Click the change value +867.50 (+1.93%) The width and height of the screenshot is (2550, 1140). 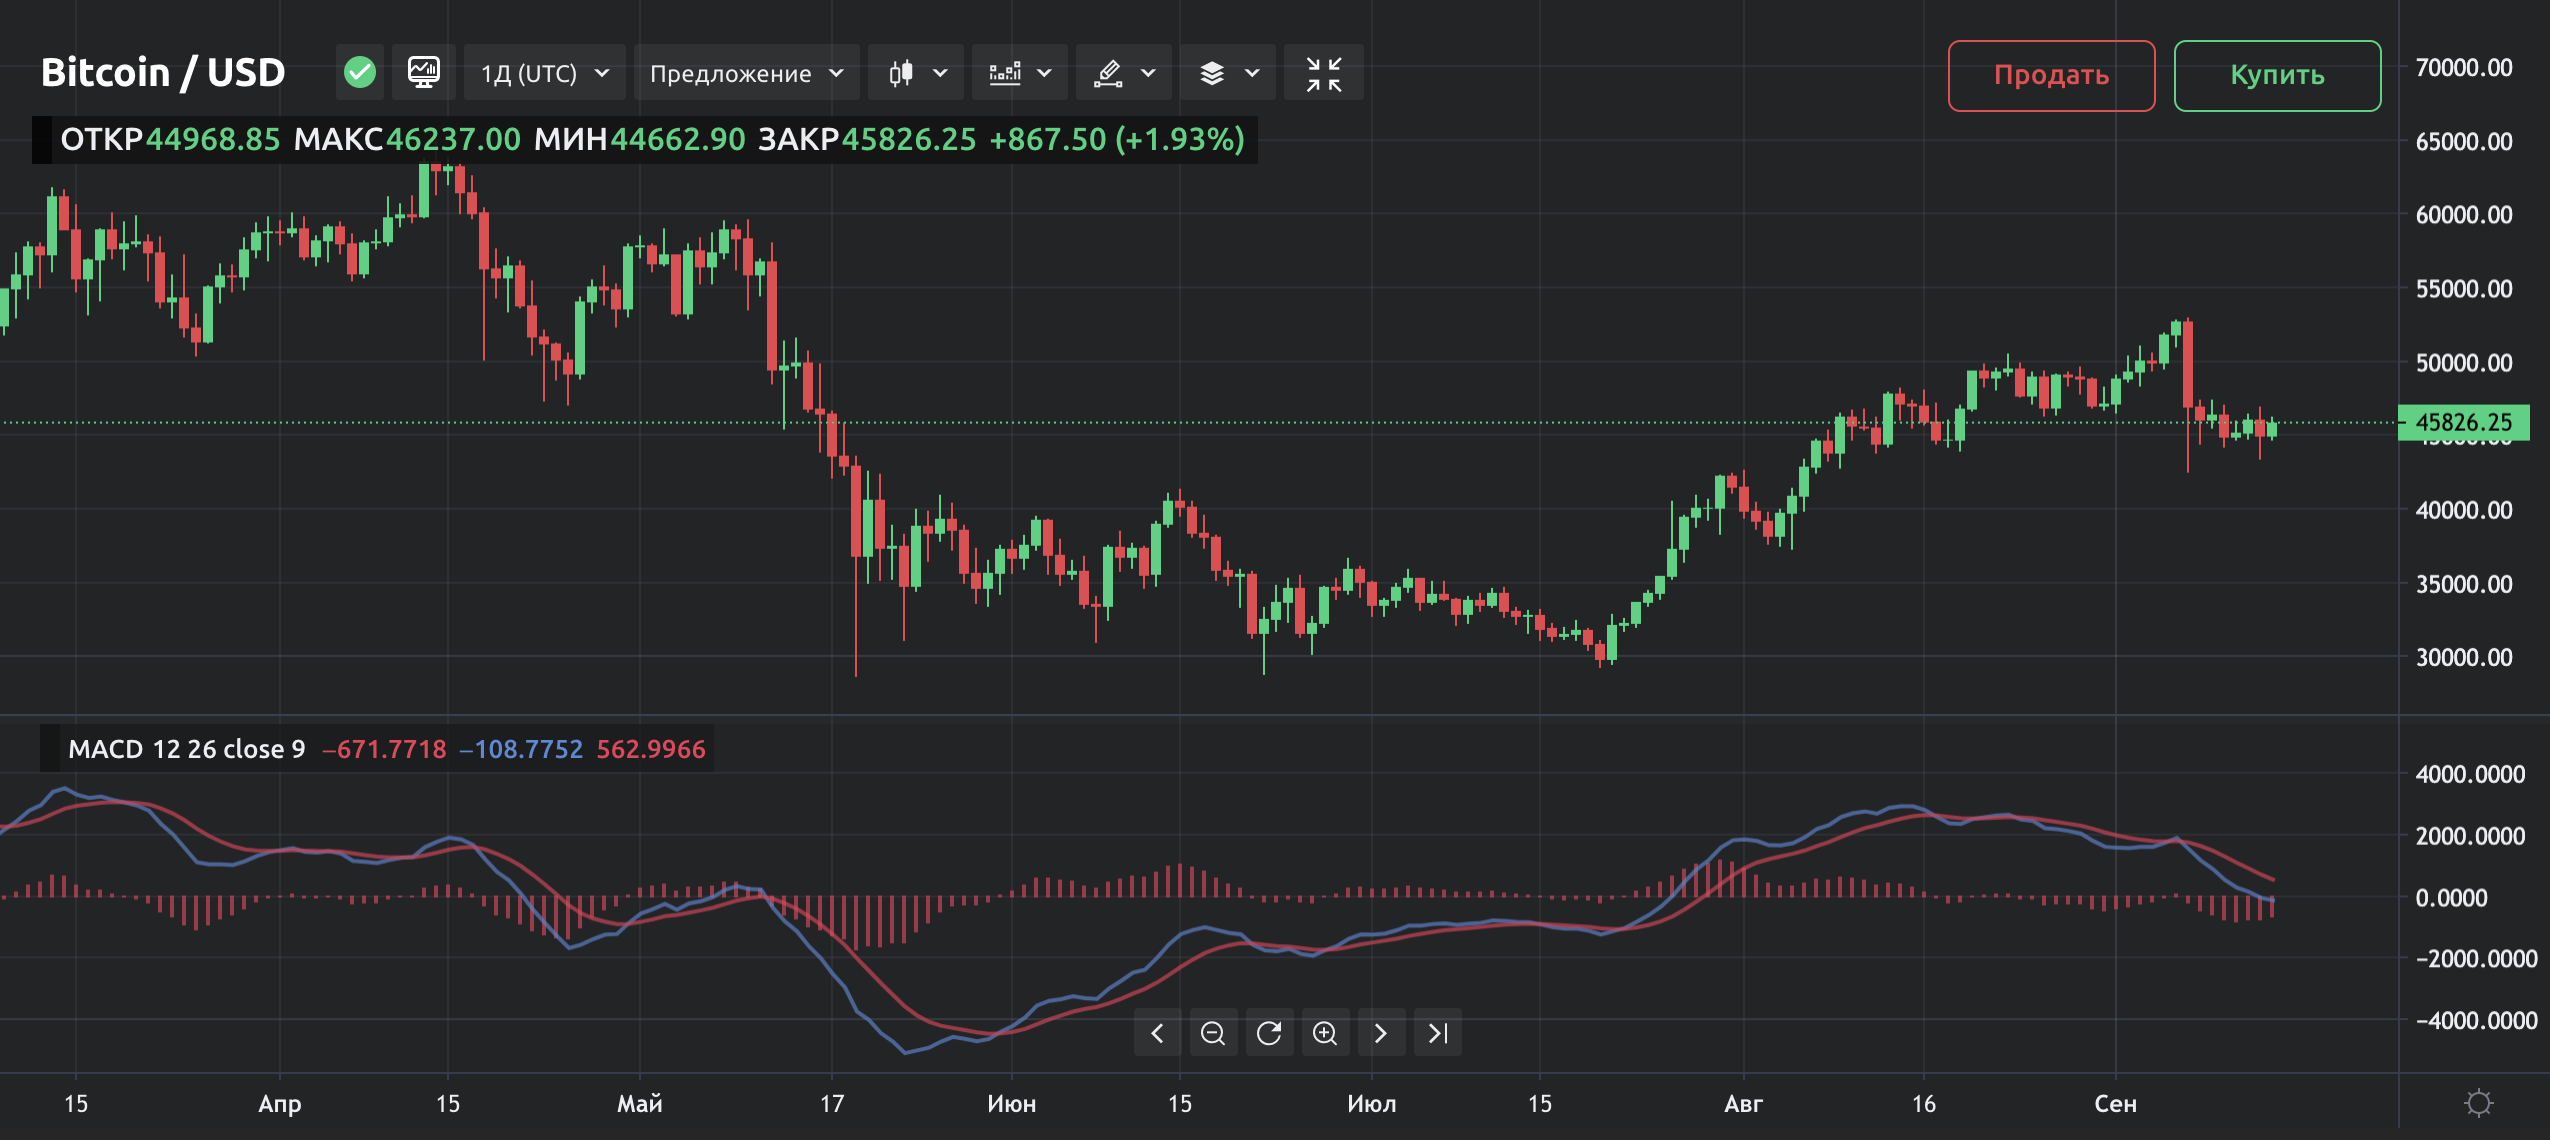(x=1117, y=139)
